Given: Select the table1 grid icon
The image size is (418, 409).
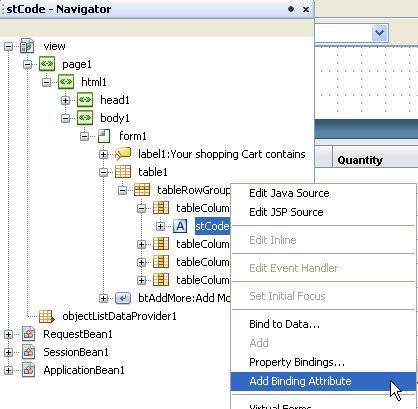Looking at the screenshot, I should (x=123, y=172).
